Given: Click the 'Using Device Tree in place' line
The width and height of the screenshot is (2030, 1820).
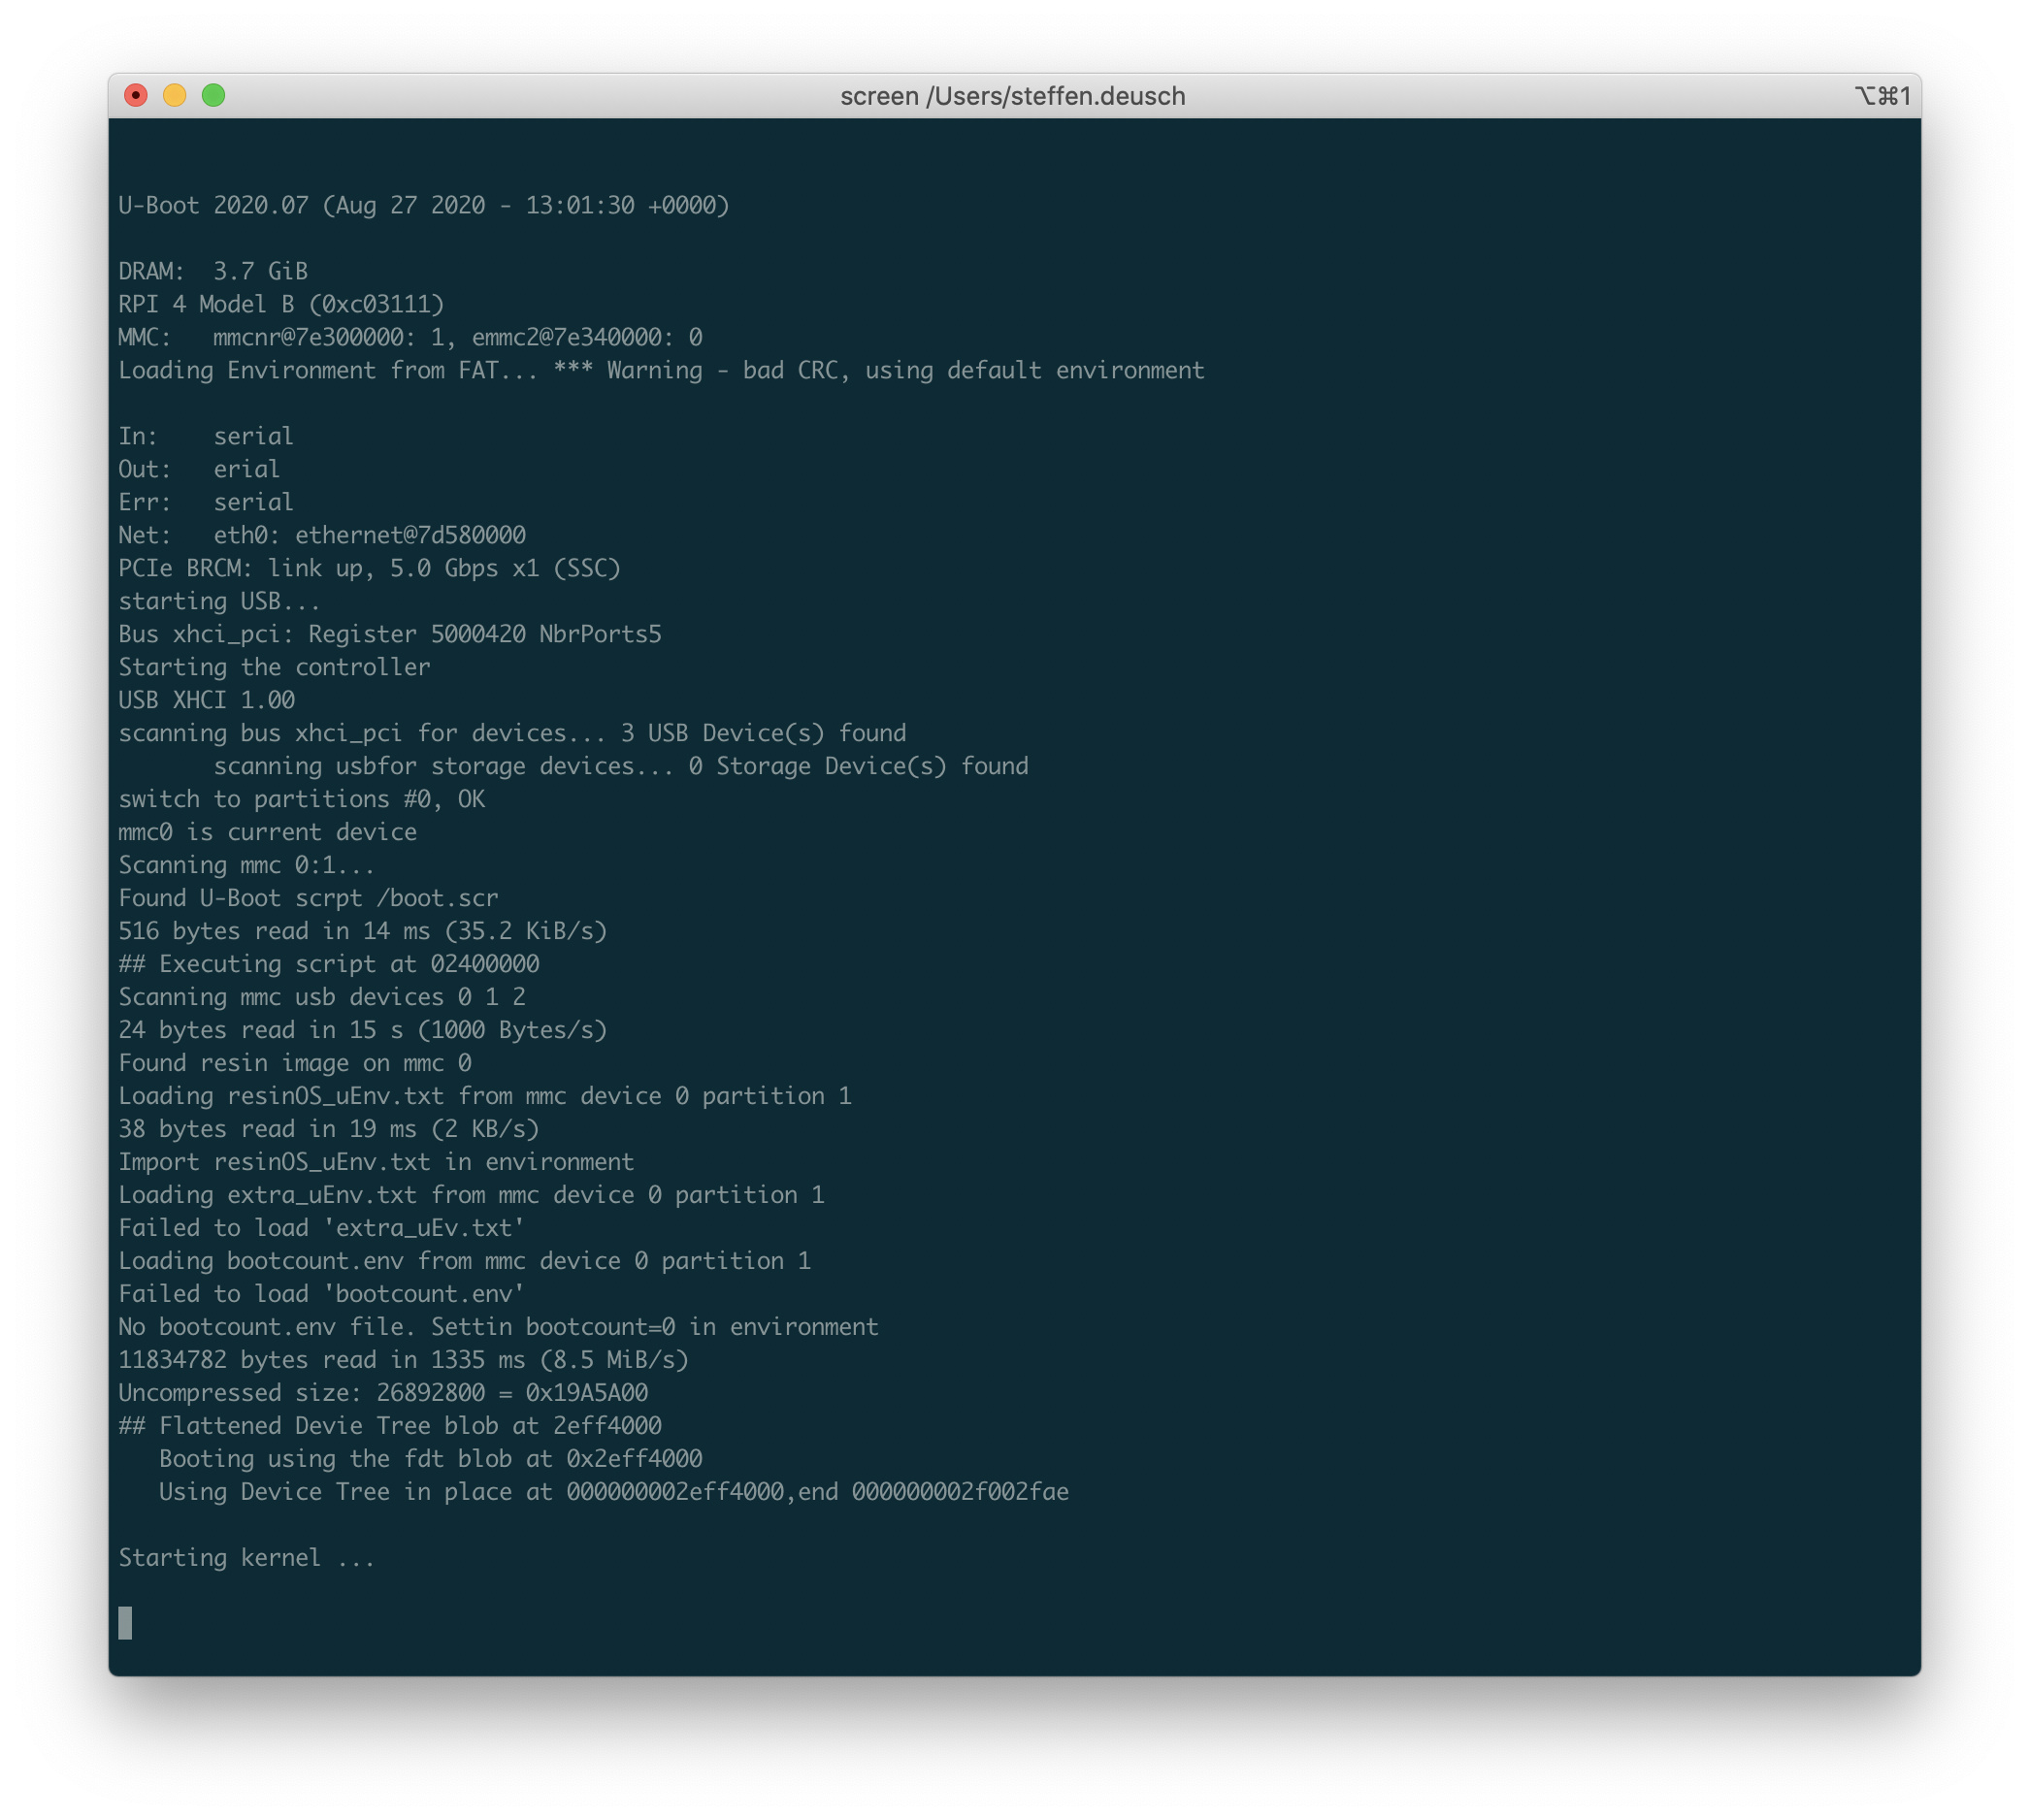Looking at the screenshot, I should coord(614,1492).
